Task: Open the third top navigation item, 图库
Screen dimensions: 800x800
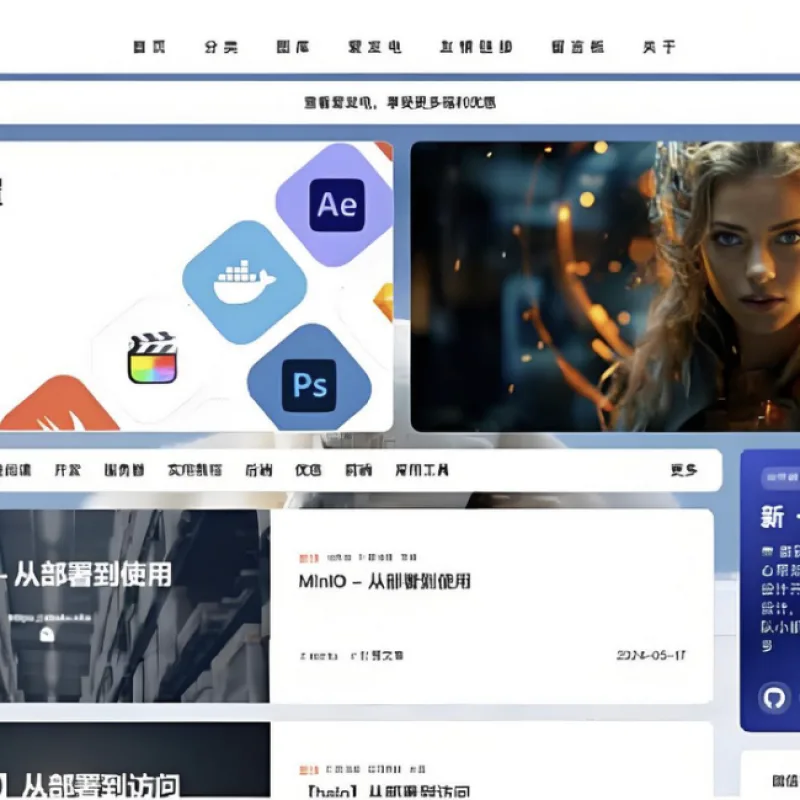Action: click(293, 47)
